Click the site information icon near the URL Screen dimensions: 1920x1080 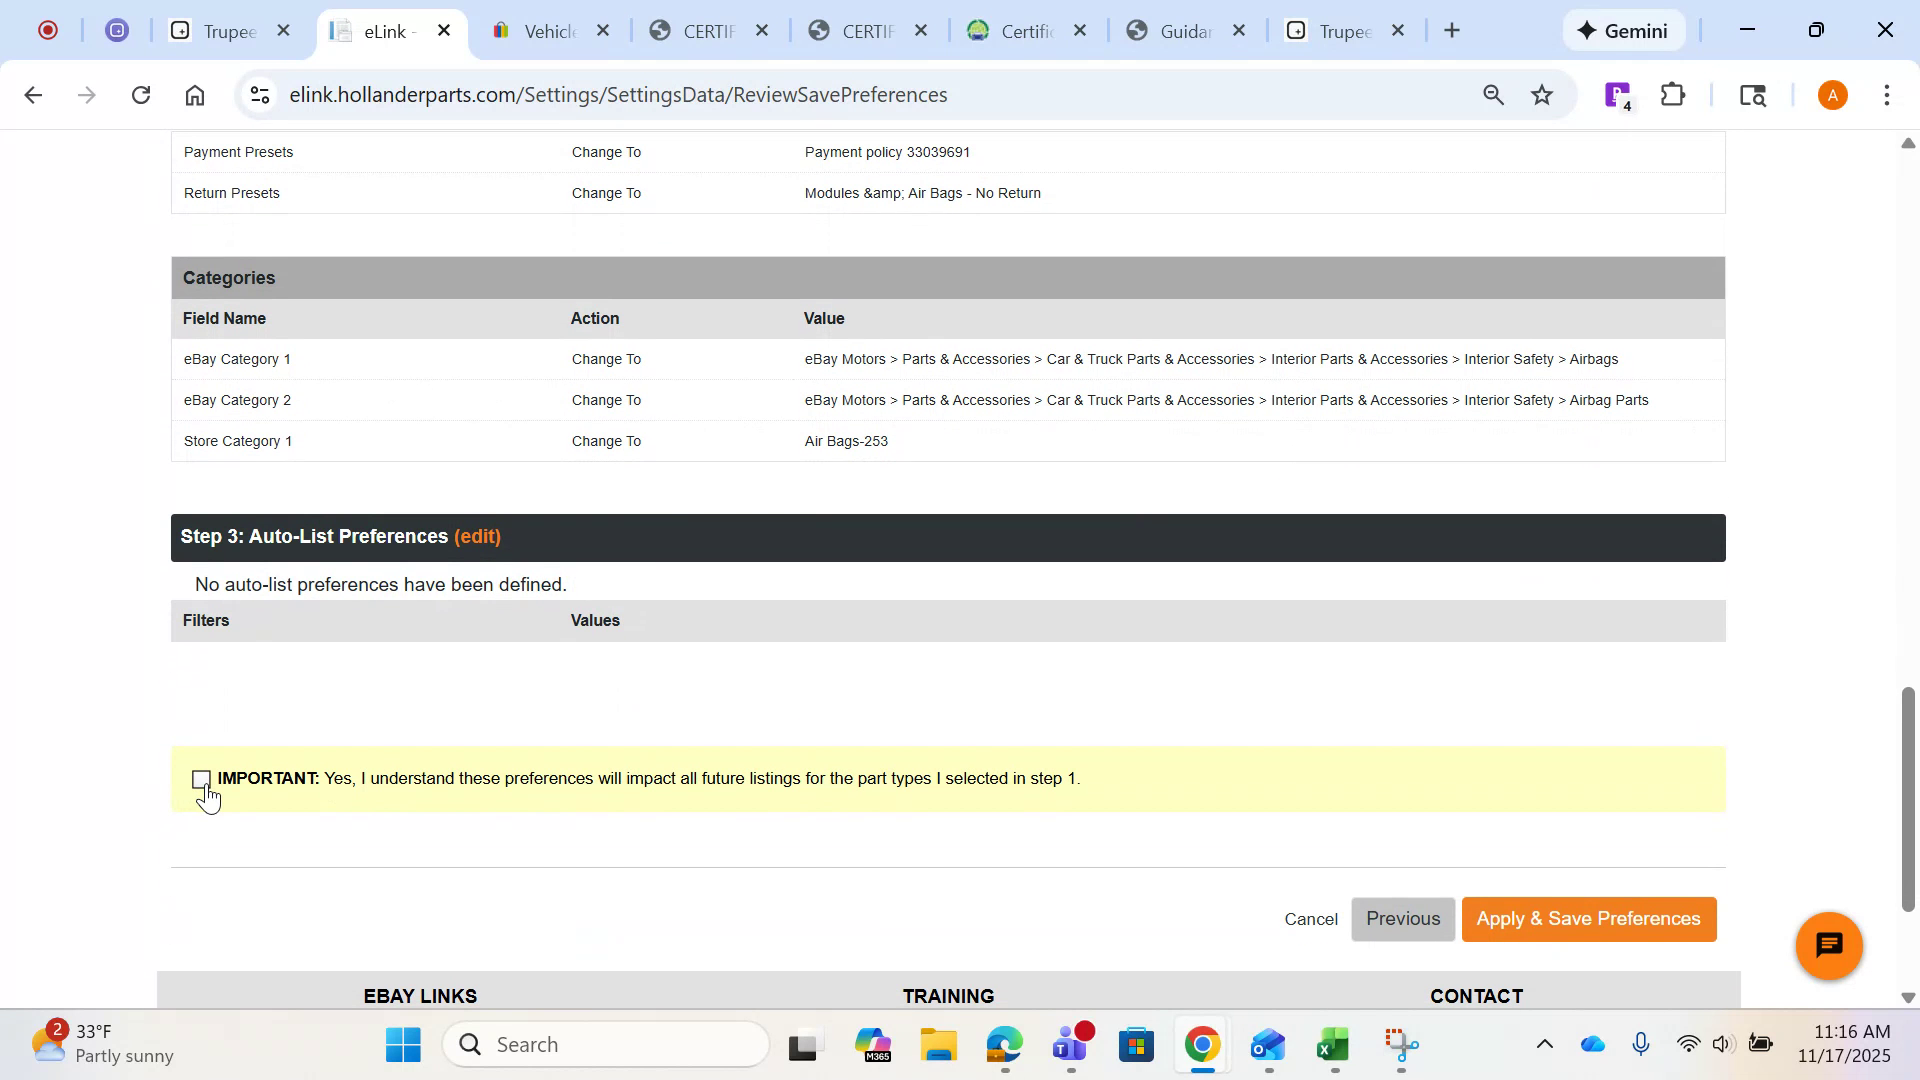click(259, 94)
